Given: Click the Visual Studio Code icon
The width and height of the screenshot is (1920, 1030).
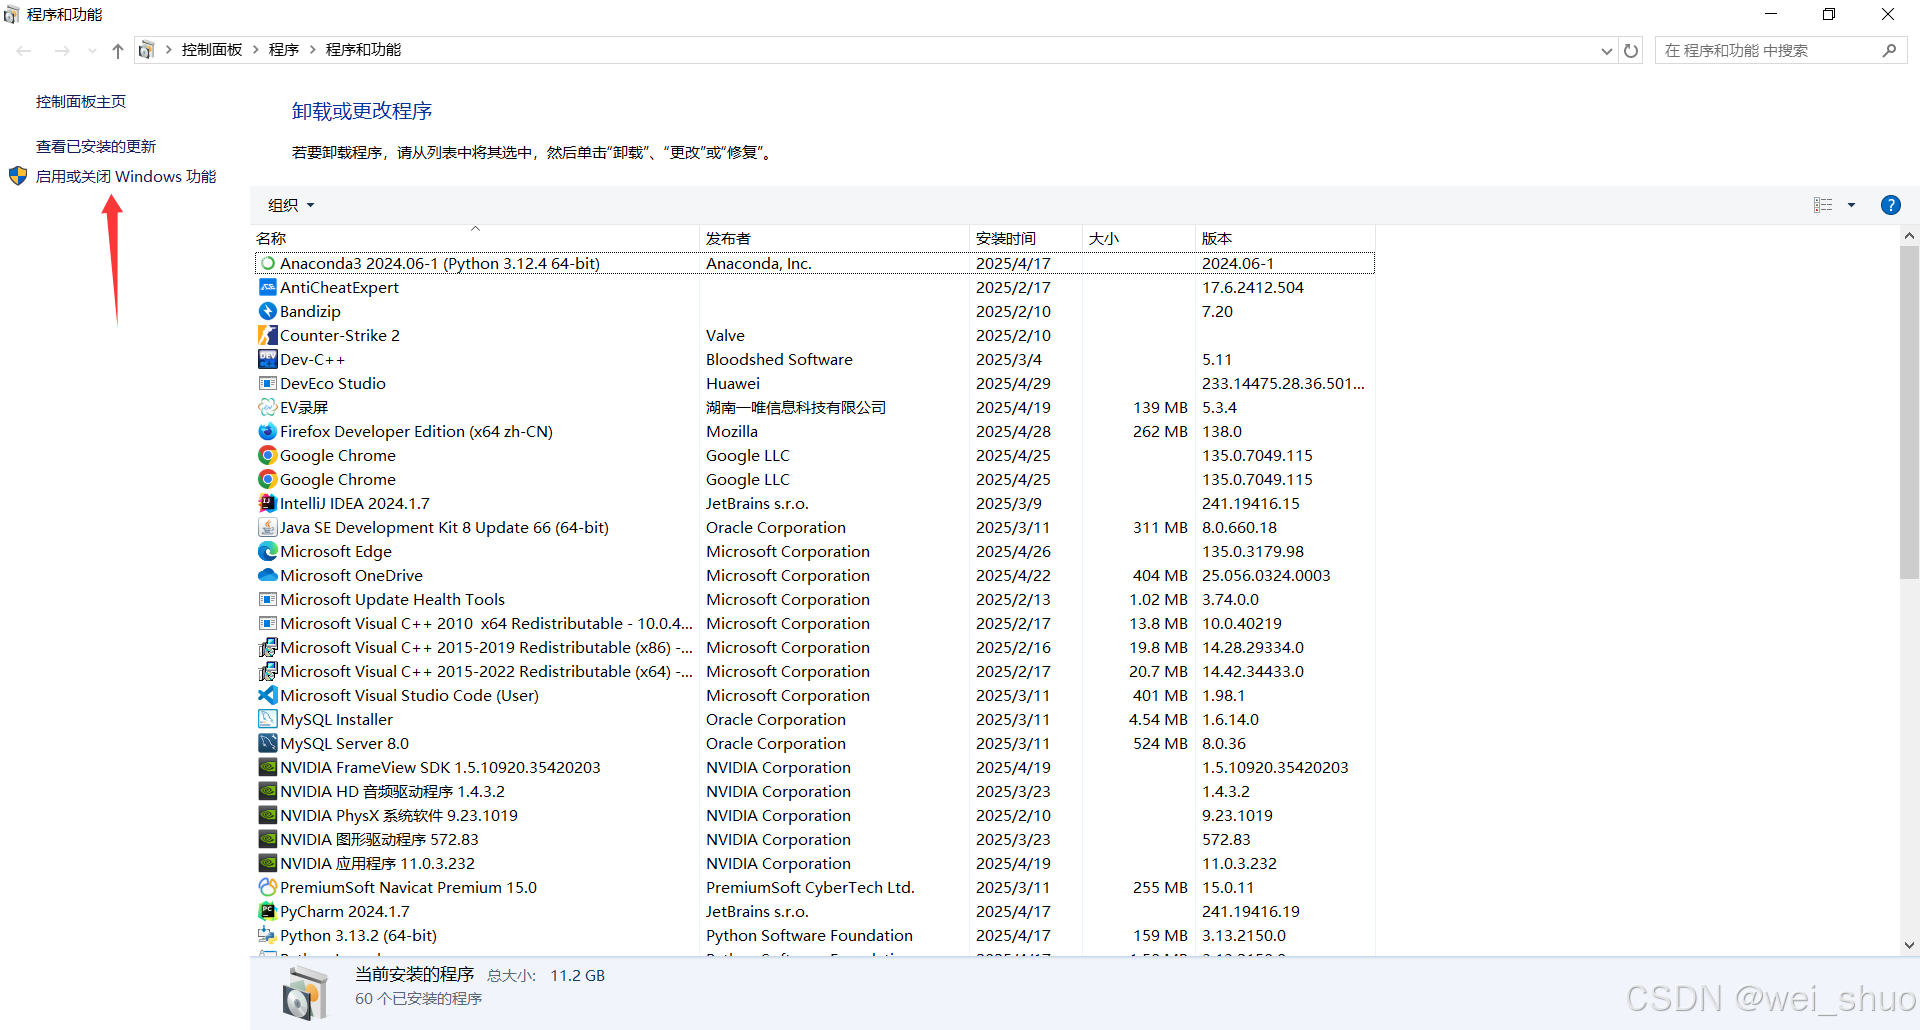Looking at the screenshot, I should (x=268, y=696).
